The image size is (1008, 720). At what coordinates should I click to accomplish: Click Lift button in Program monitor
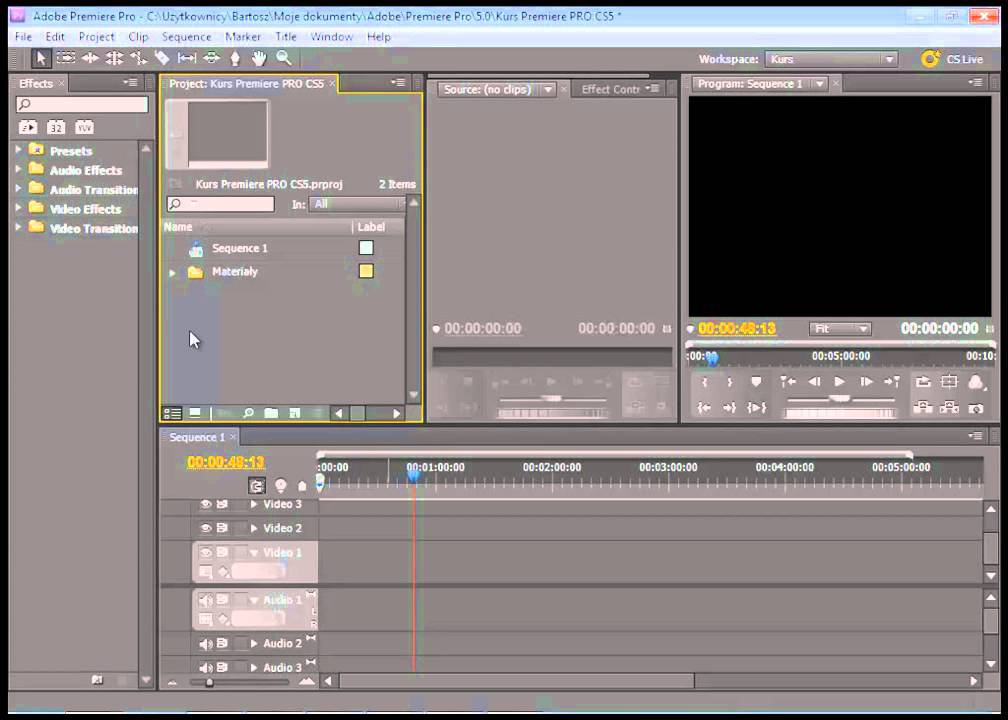click(923, 408)
